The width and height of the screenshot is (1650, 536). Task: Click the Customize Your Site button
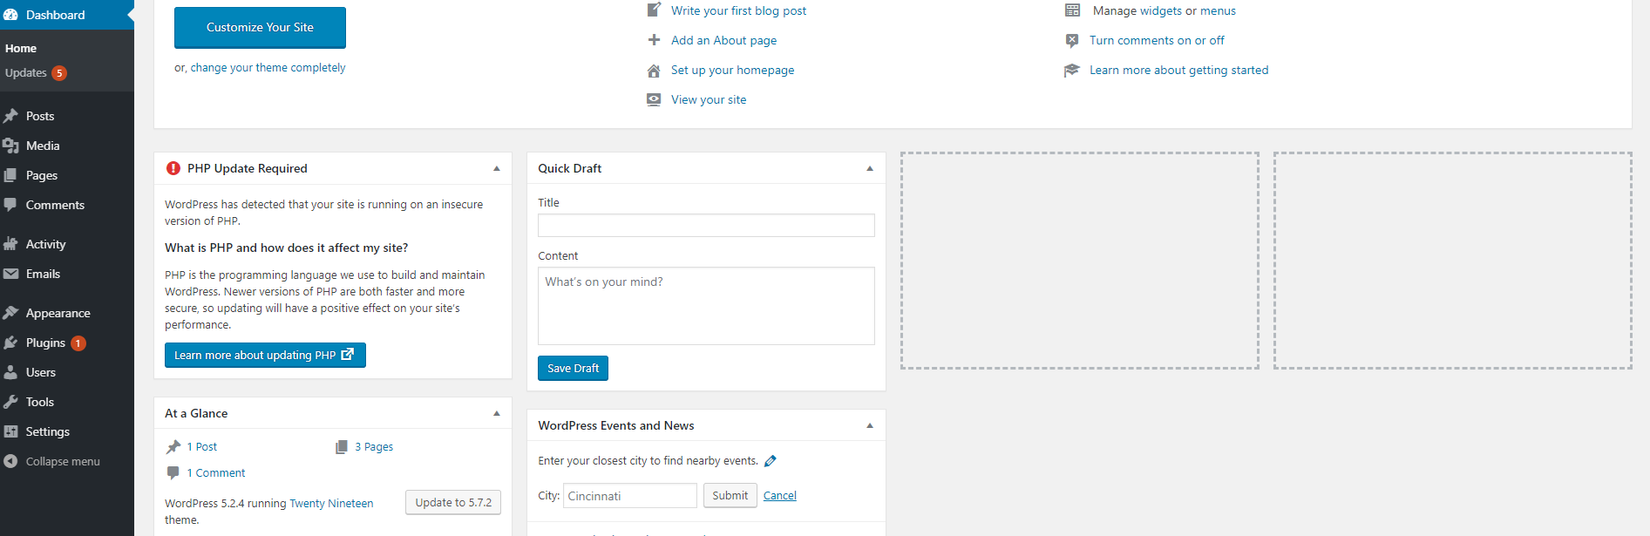[x=260, y=28]
